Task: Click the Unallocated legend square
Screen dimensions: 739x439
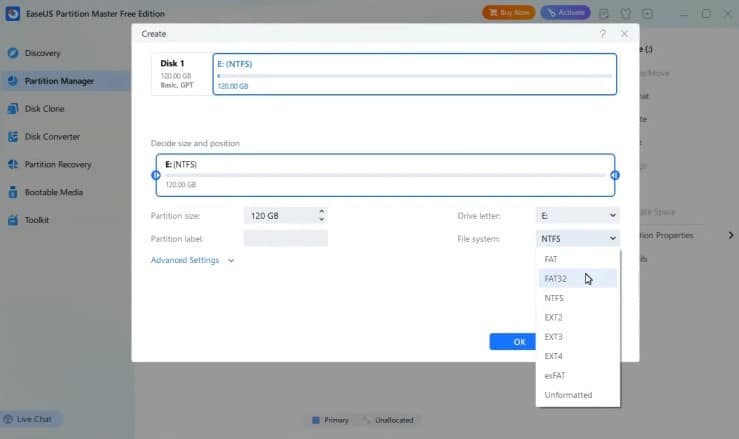Action: click(x=367, y=420)
